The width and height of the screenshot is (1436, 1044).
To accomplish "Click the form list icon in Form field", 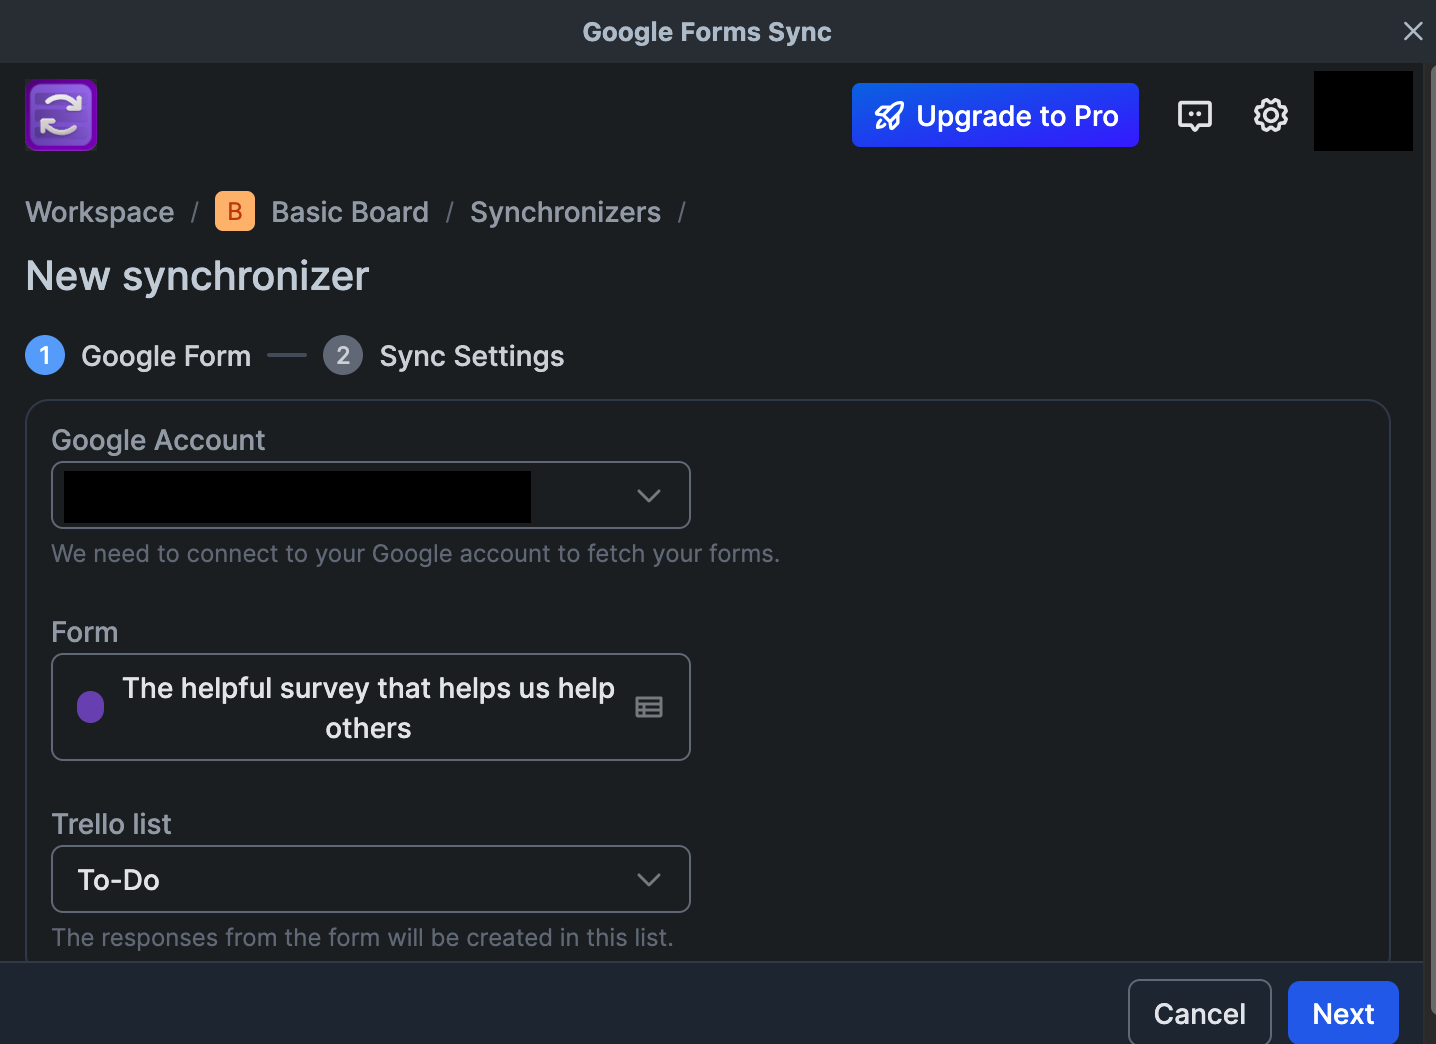I will click(x=649, y=707).
